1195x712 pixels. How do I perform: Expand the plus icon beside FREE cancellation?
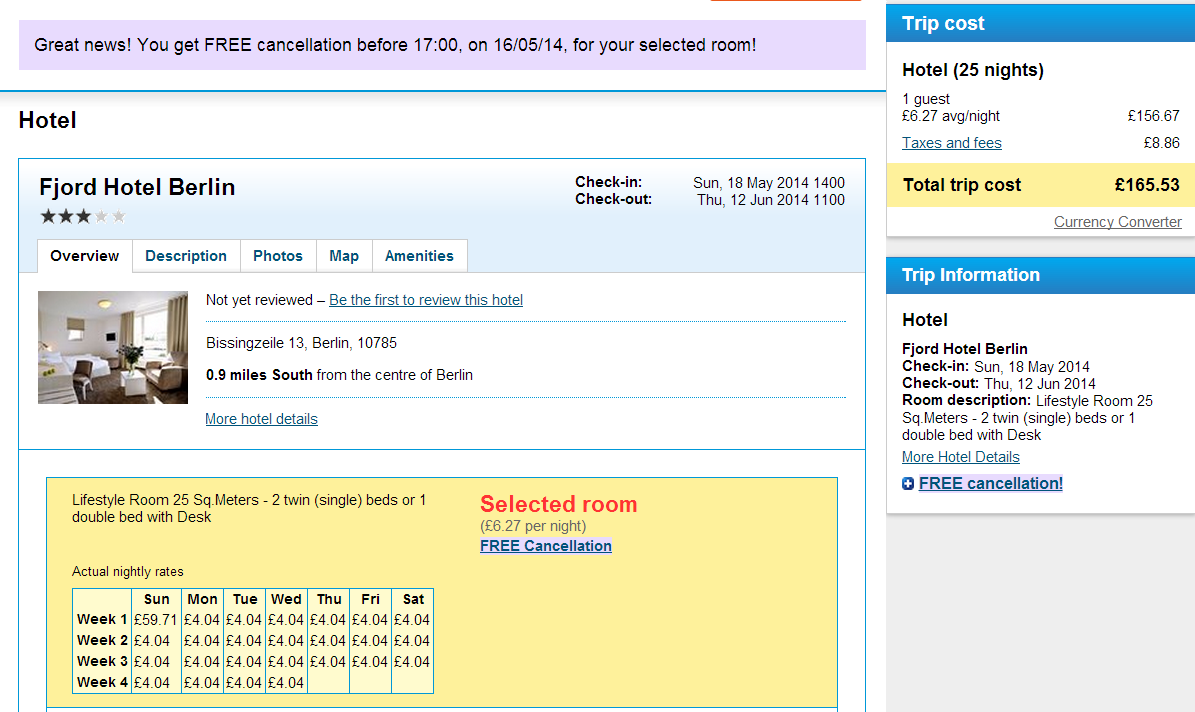pos(908,484)
